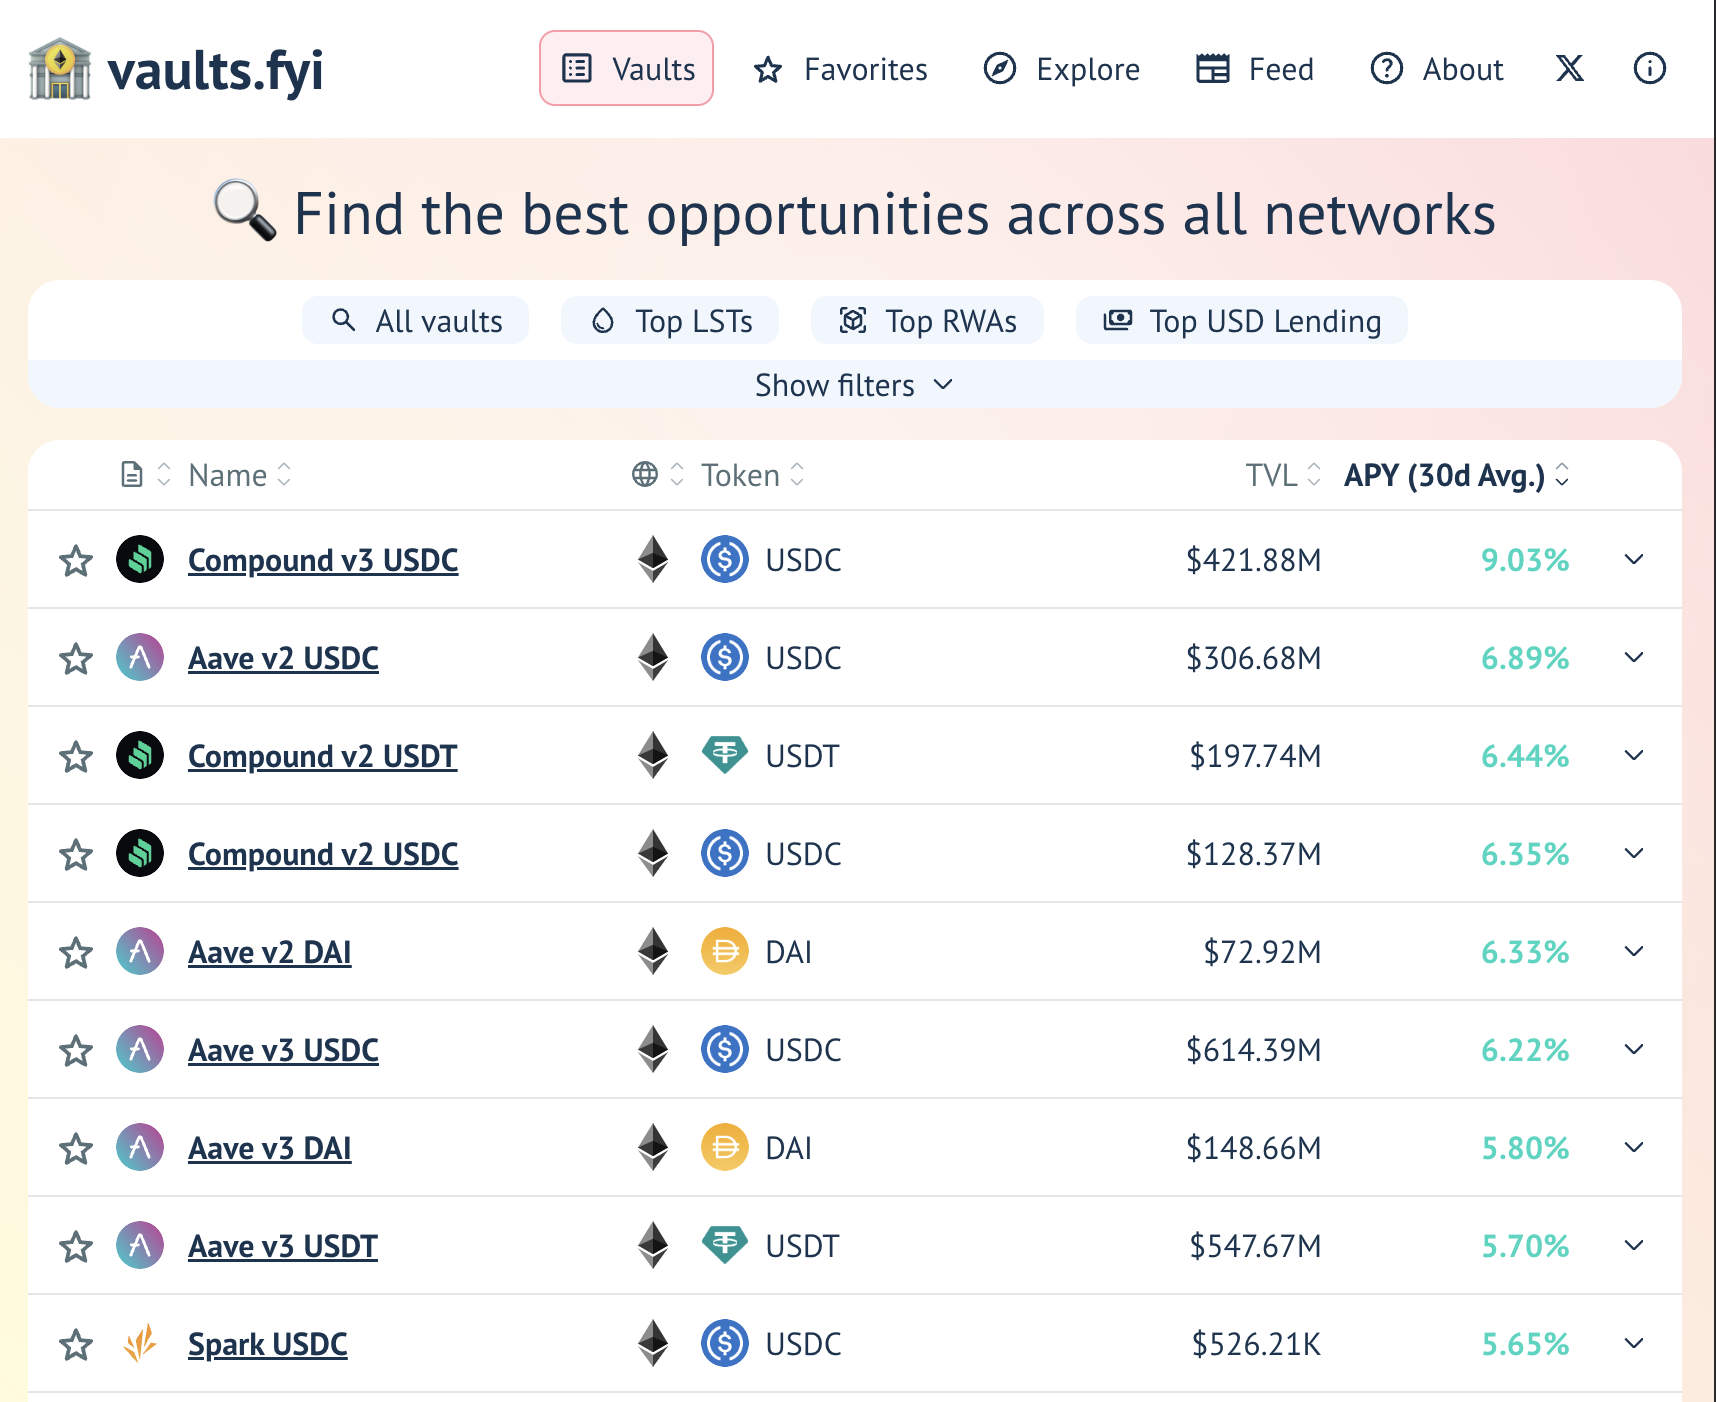The image size is (1716, 1402).
Task: Expand Aave v2 DAI row details
Action: pos(1634,951)
